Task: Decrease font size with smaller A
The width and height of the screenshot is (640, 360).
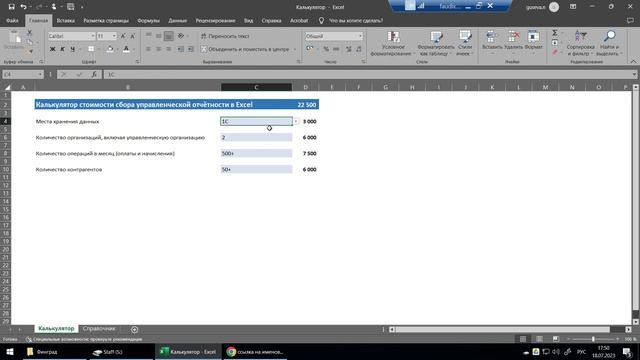Action: click(x=133, y=36)
